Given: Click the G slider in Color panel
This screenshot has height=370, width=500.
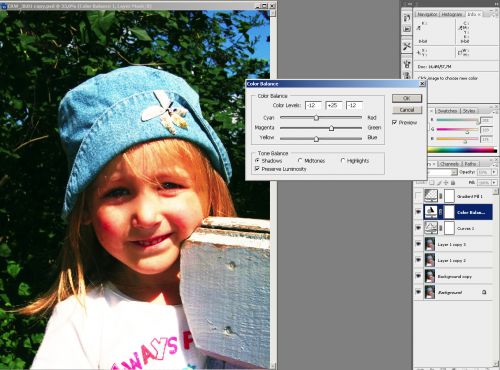Looking at the screenshot, I should pyautogui.click(x=457, y=130).
